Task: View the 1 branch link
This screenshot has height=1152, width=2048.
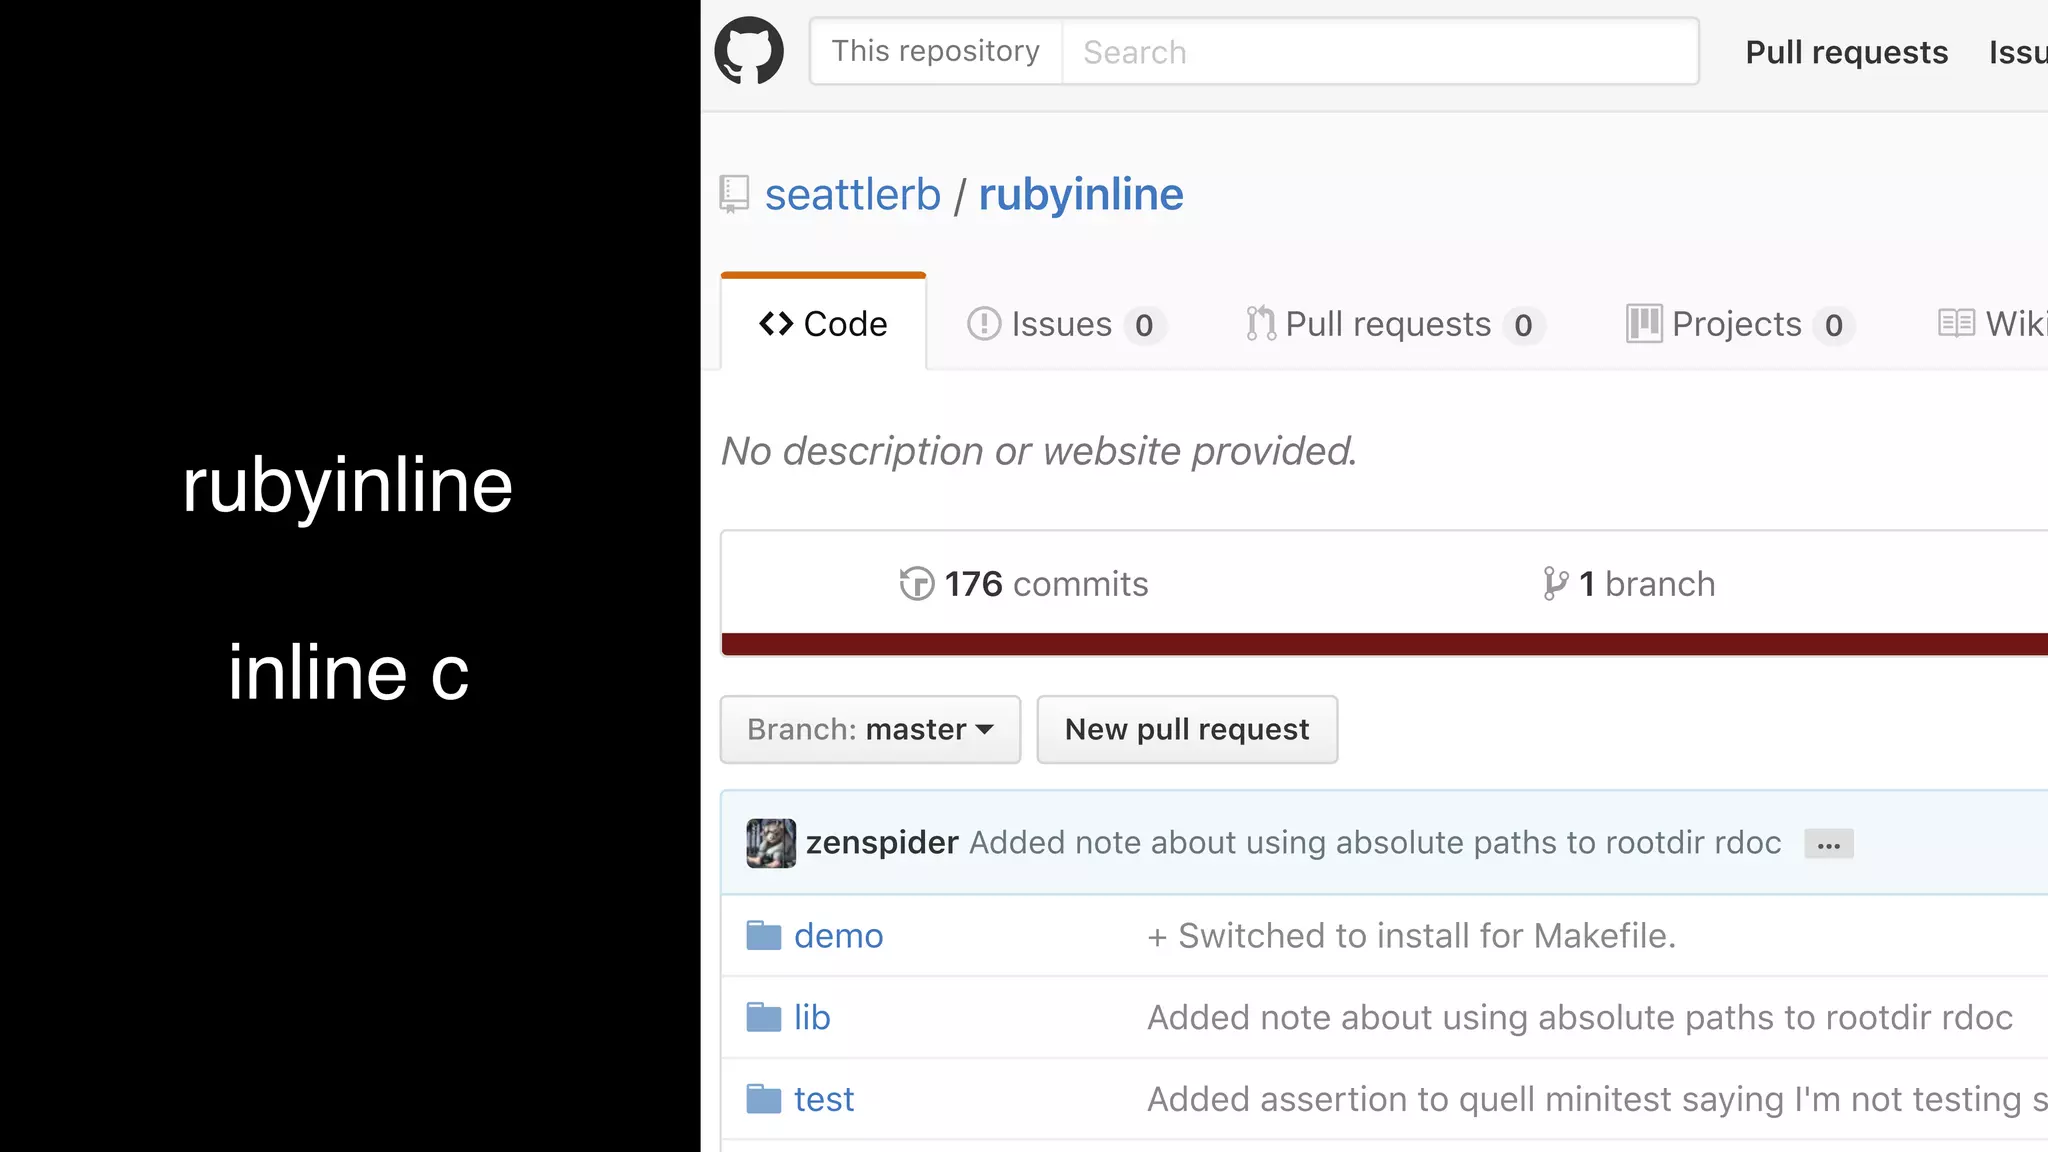Action: point(1629,584)
